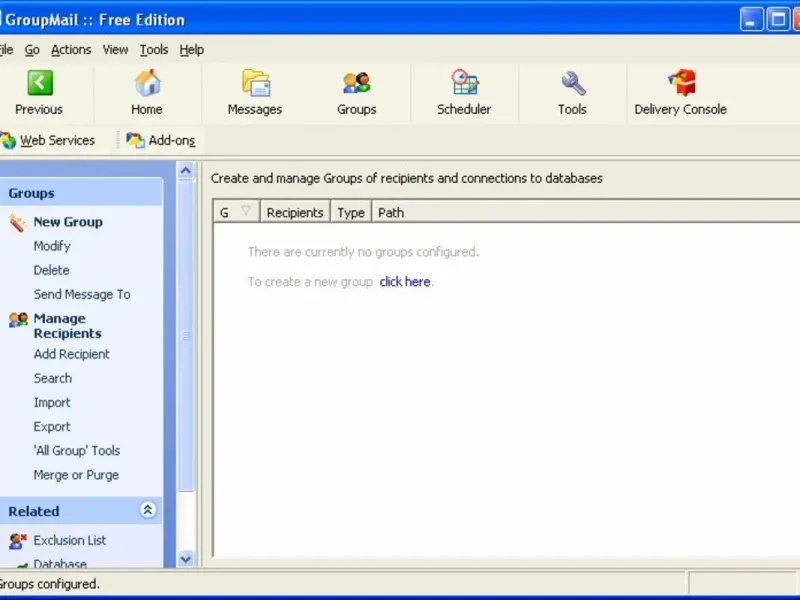Open the Actions menu

coord(71,50)
